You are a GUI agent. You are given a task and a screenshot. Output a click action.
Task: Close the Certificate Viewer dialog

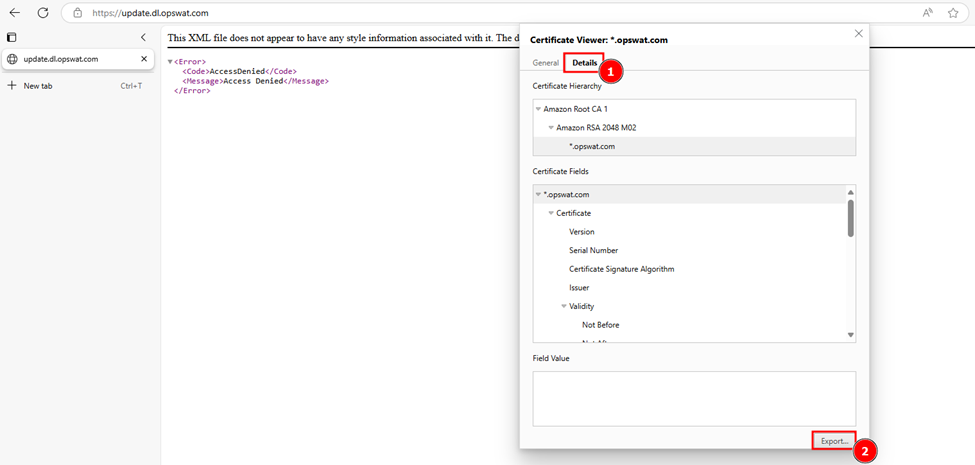coord(859,34)
